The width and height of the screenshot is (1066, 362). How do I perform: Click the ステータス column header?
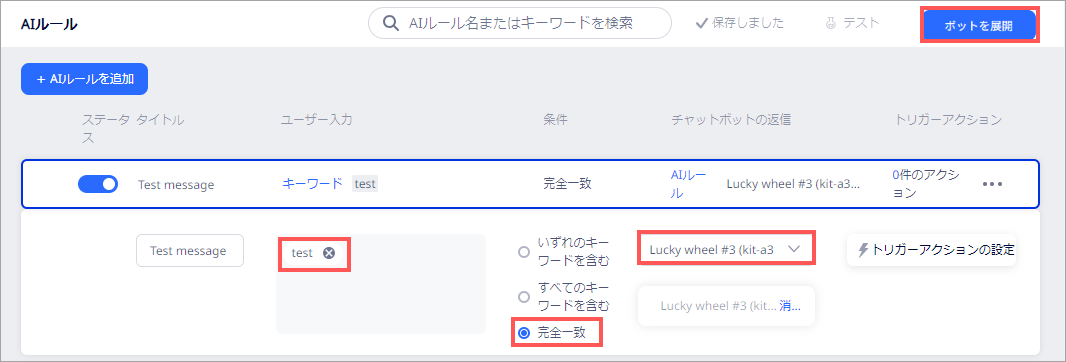coord(105,129)
